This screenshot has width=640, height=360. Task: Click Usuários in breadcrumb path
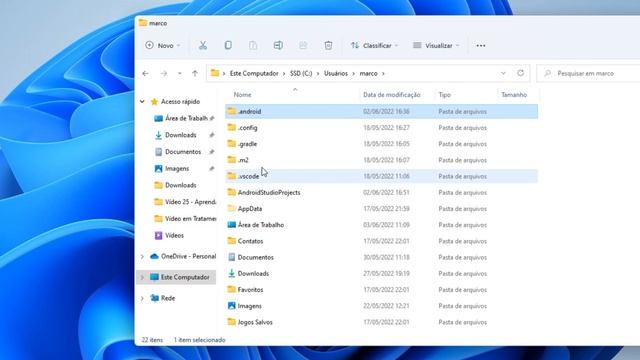pos(336,73)
